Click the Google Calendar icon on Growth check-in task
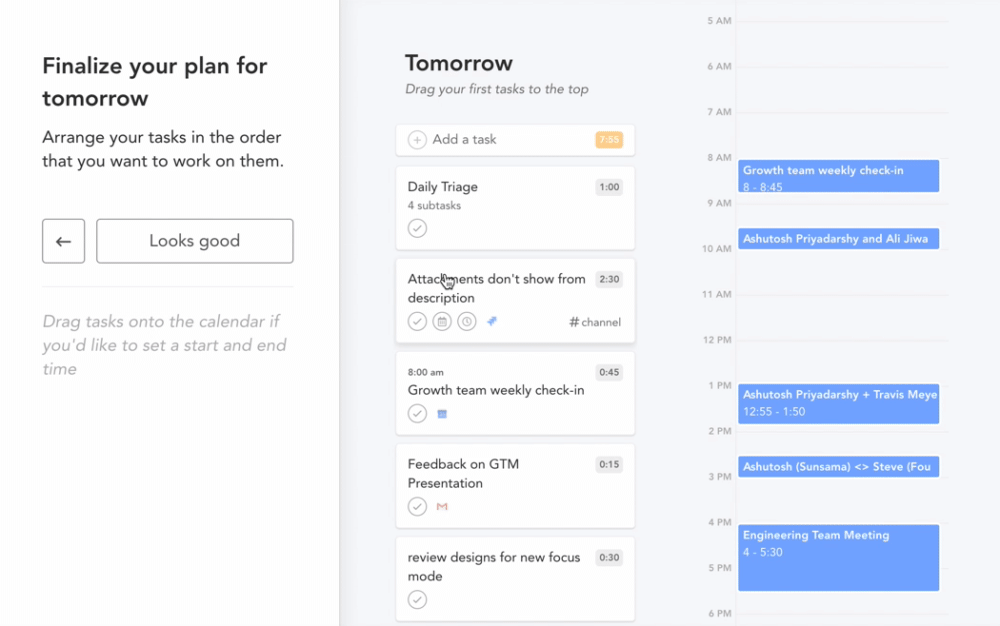Image resolution: width=1000 pixels, height=626 pixels. click(x=441, y=413)
